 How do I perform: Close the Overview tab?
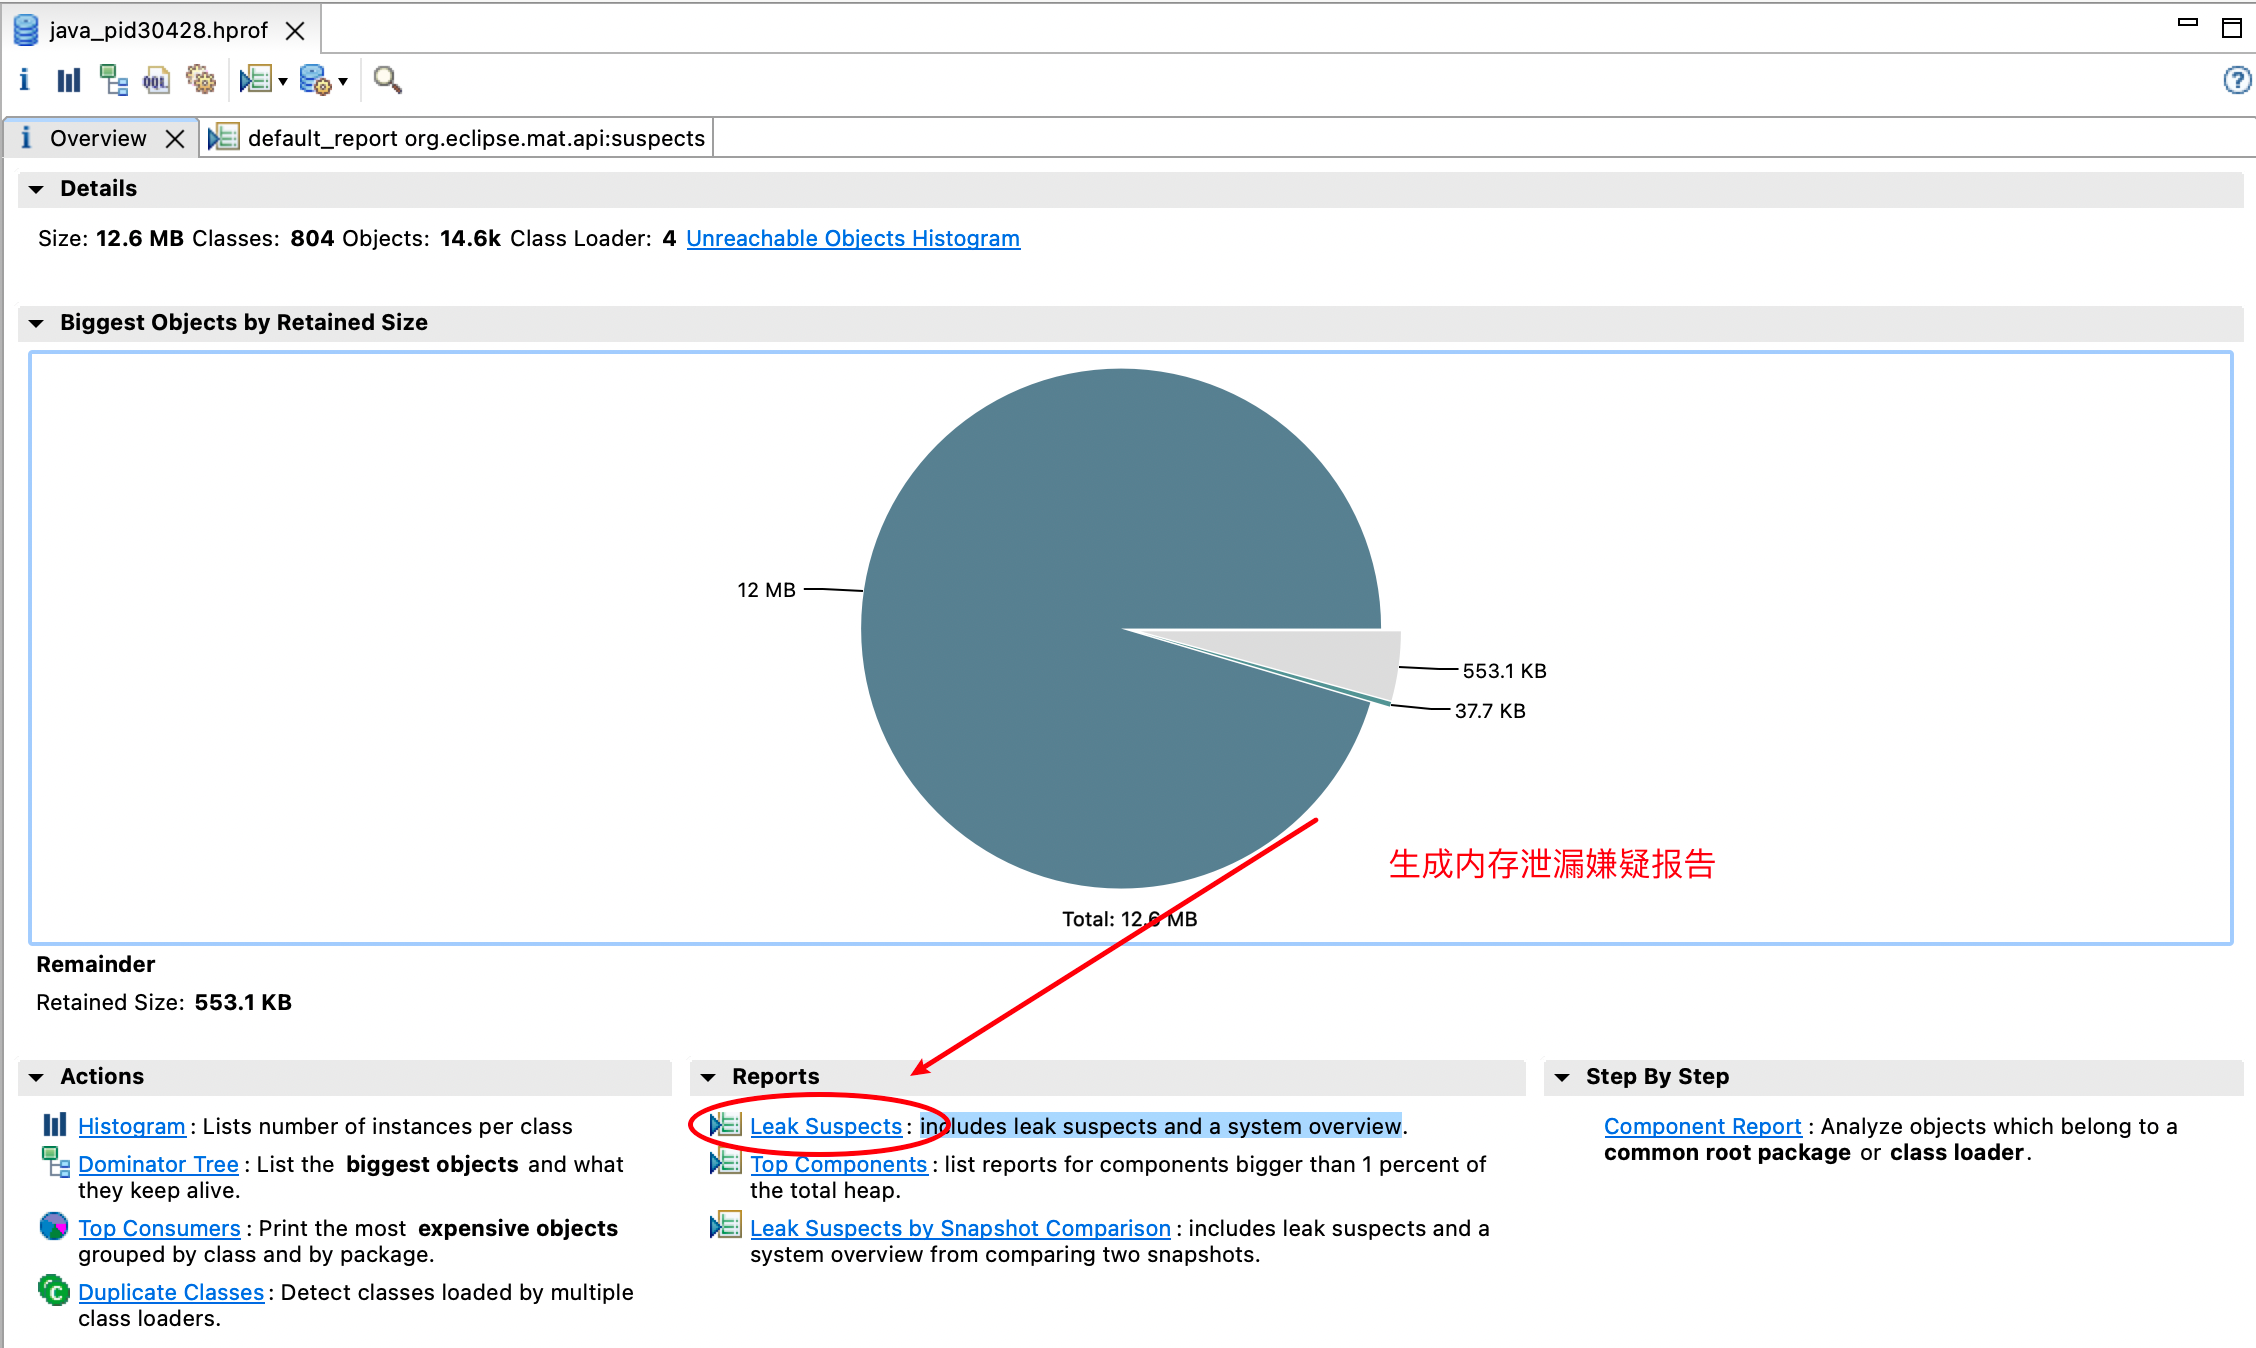(x=175, y=138)
